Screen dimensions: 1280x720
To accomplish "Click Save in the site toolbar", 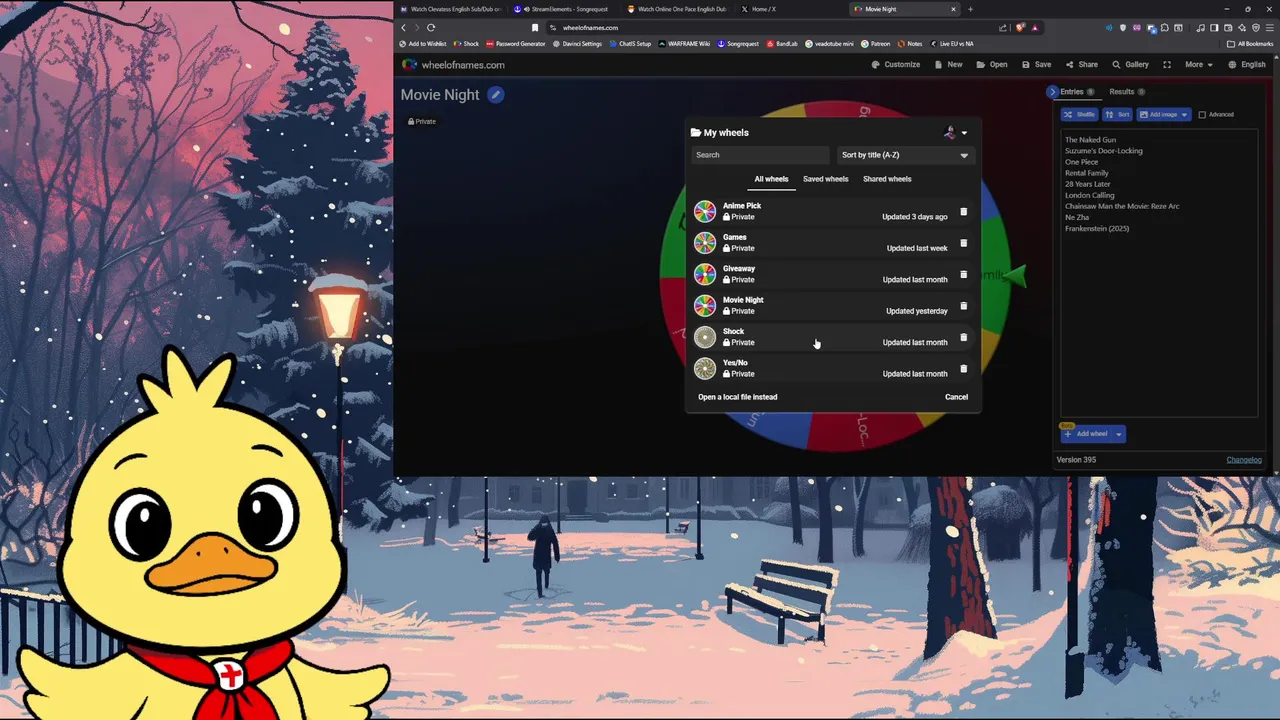I will [x=1036, y=65].
